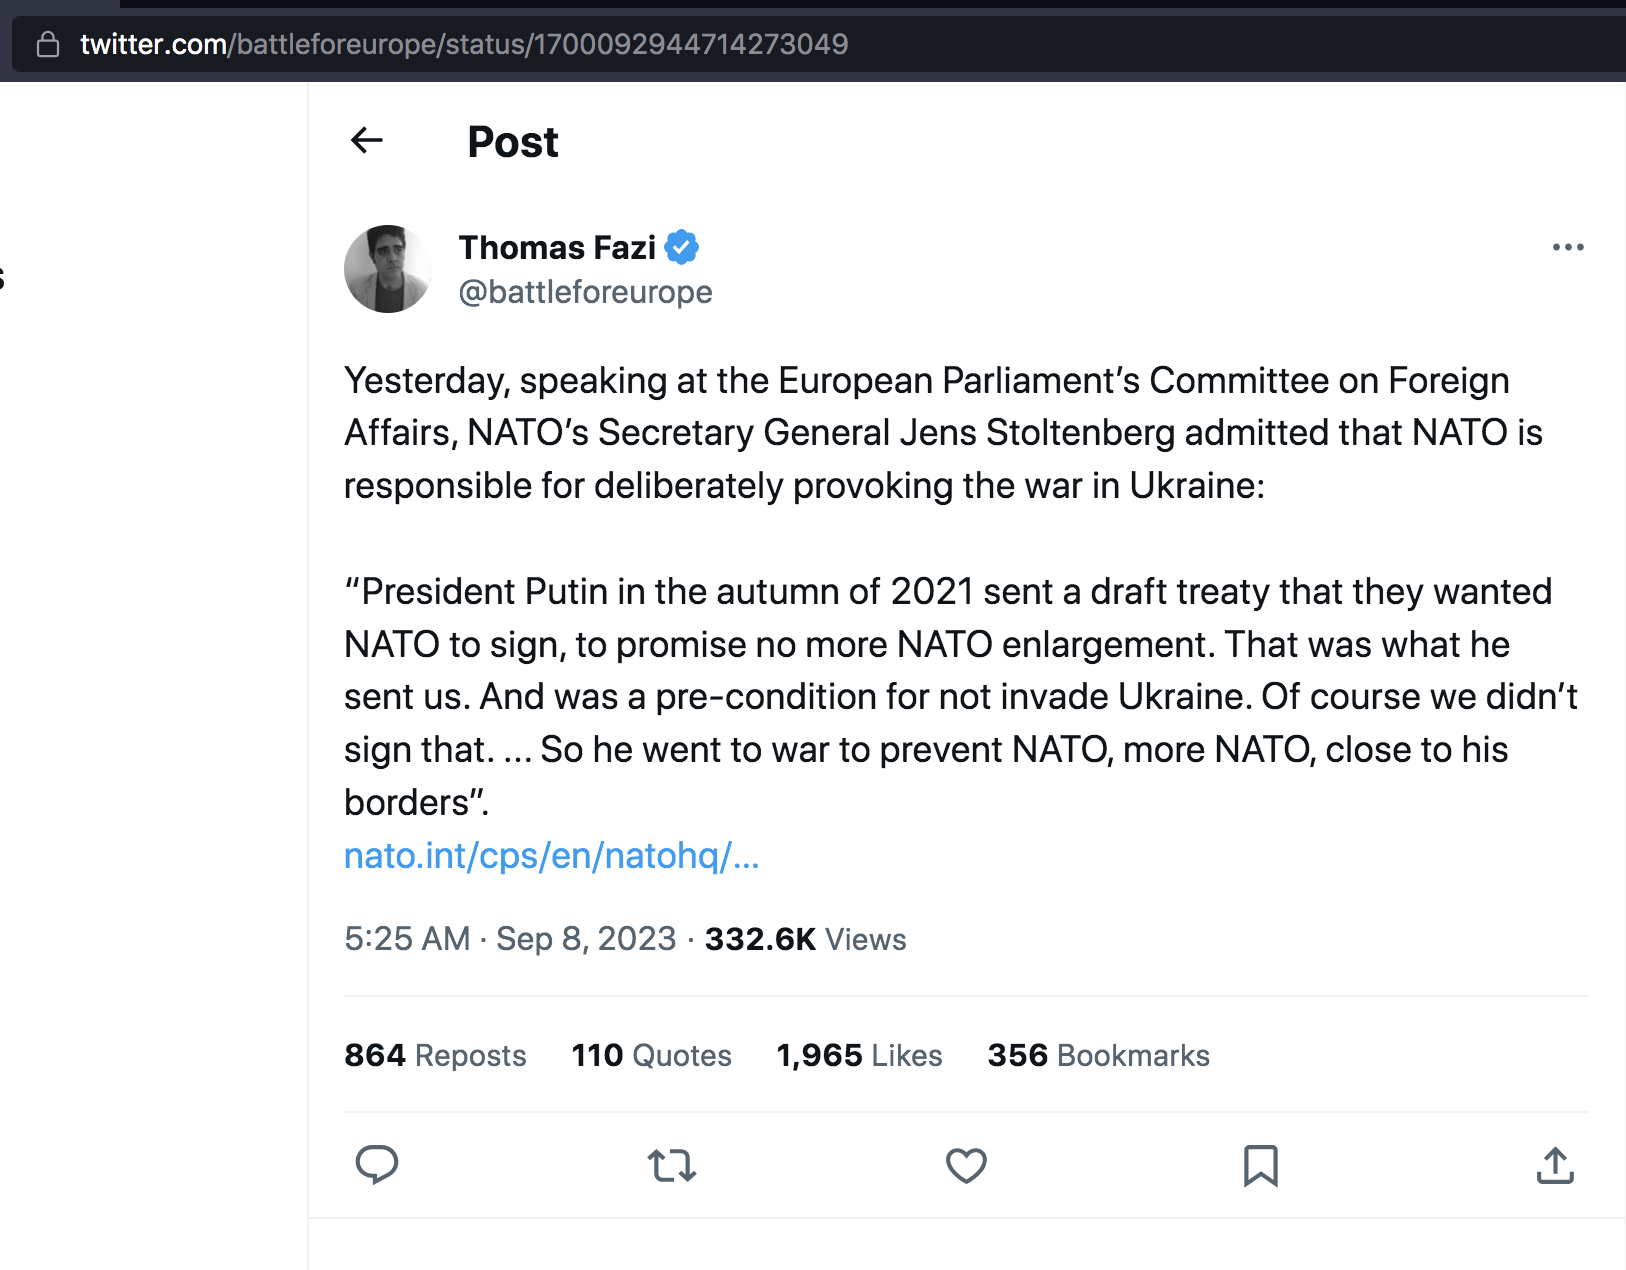Click the lock icon in address bar
The height and width of the screenshot is (1270, 1626).
[48, 44]
